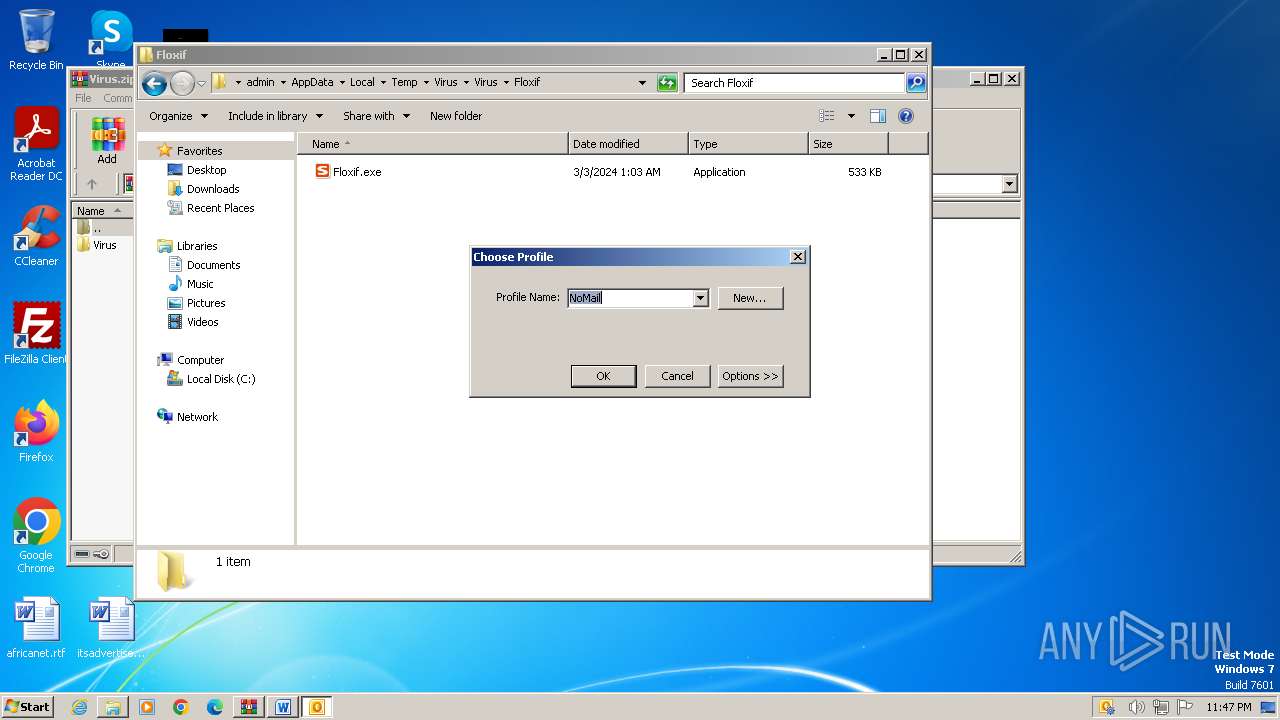This screenshot has height=720, width=1280.
Task: Switch to Outlook profile taskbar button
Action: coord(317,707)
